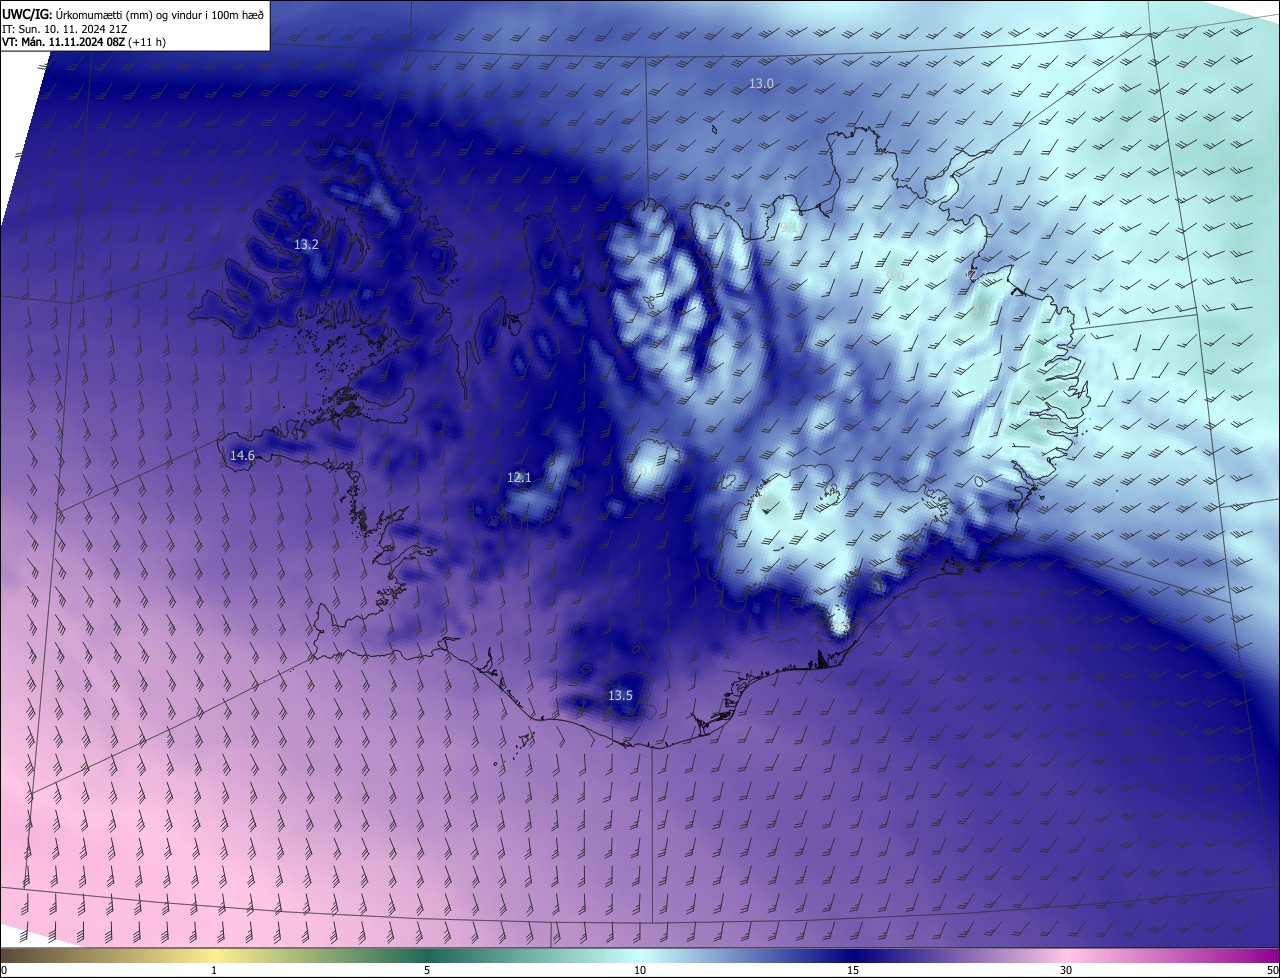1280x978 pixels.
Task: Click the color scale tick labeled 1
Action: (x=214, y=970)
